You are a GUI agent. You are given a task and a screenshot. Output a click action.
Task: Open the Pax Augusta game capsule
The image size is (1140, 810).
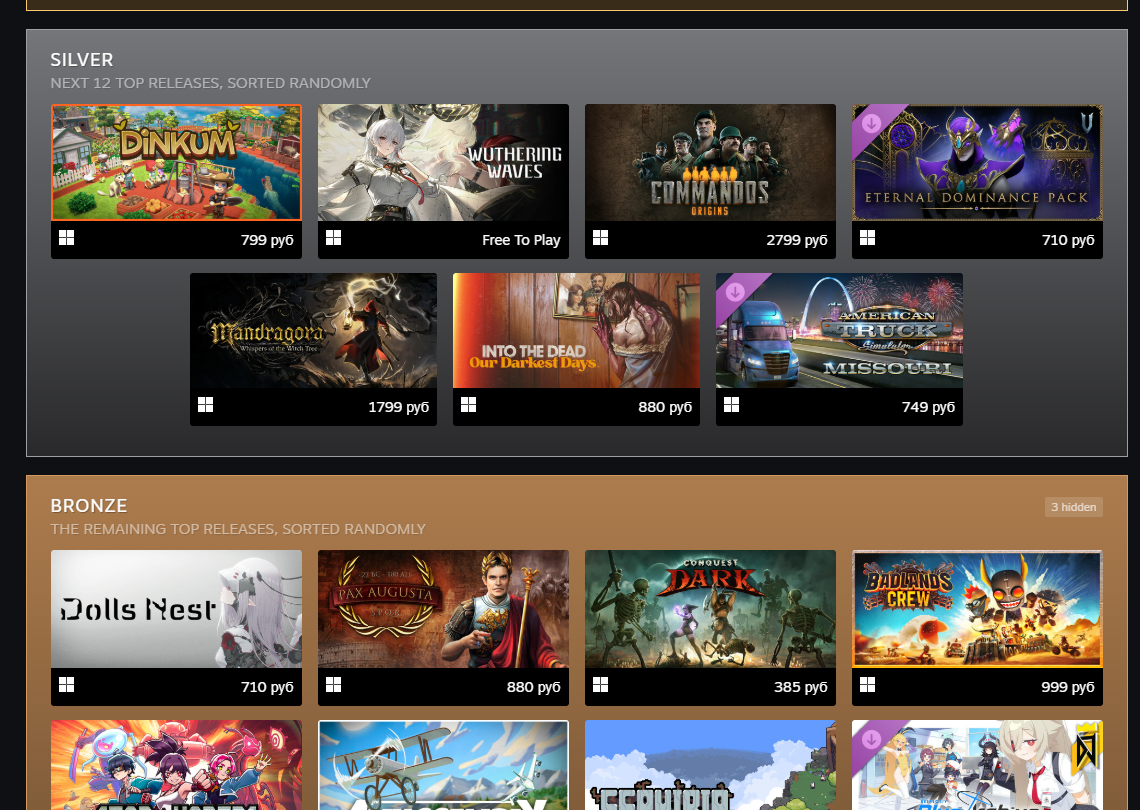443,609
